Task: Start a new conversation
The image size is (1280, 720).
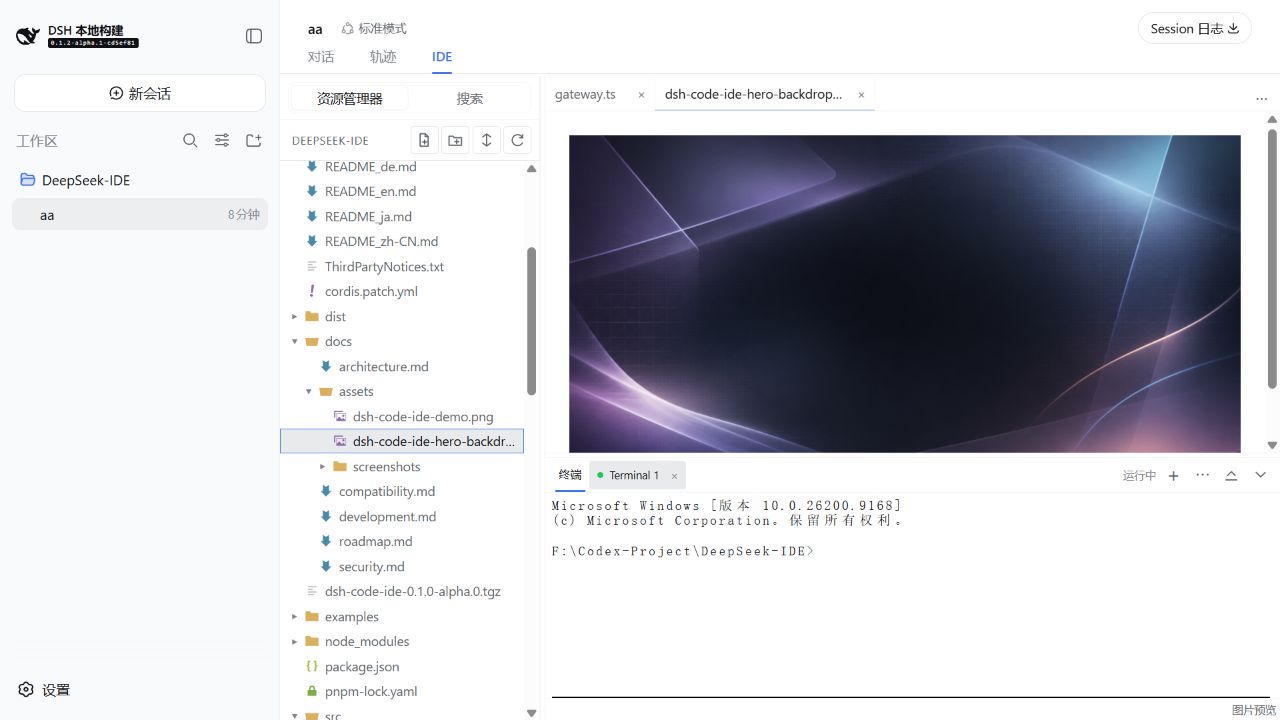Action: (140, 93)
